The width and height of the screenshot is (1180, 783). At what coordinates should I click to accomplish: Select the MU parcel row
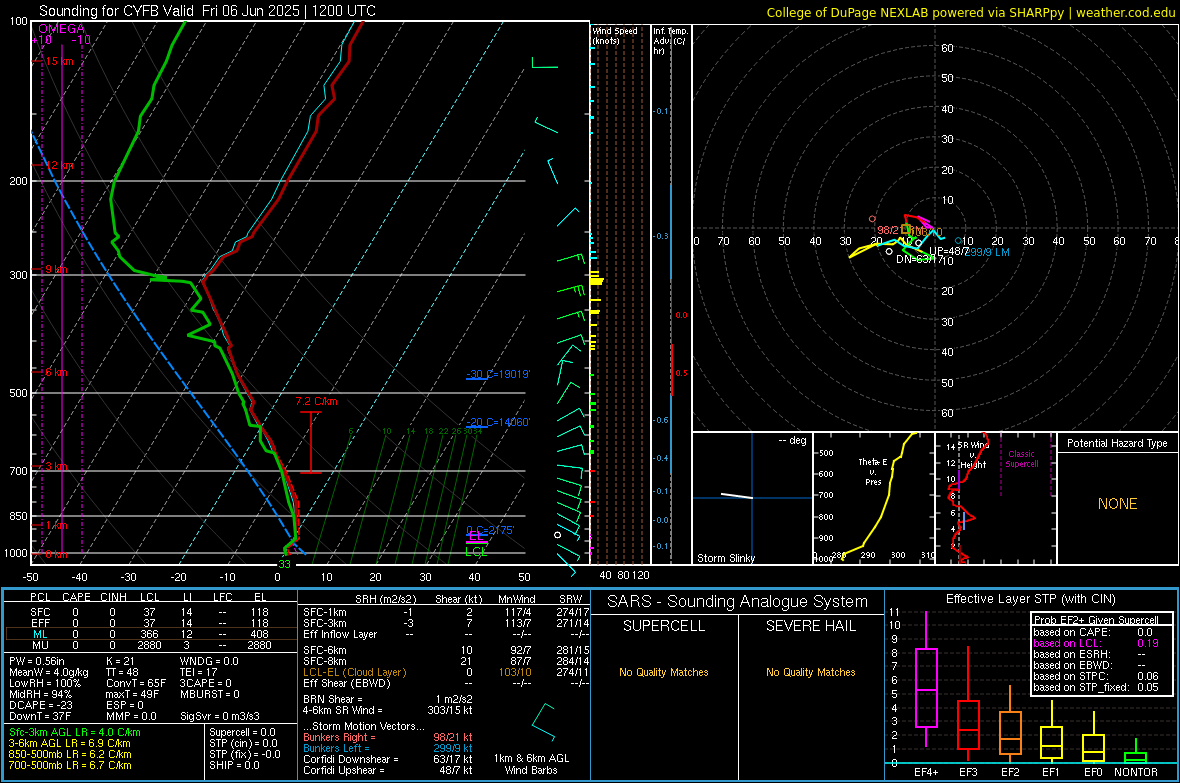(x=150, y=645)
